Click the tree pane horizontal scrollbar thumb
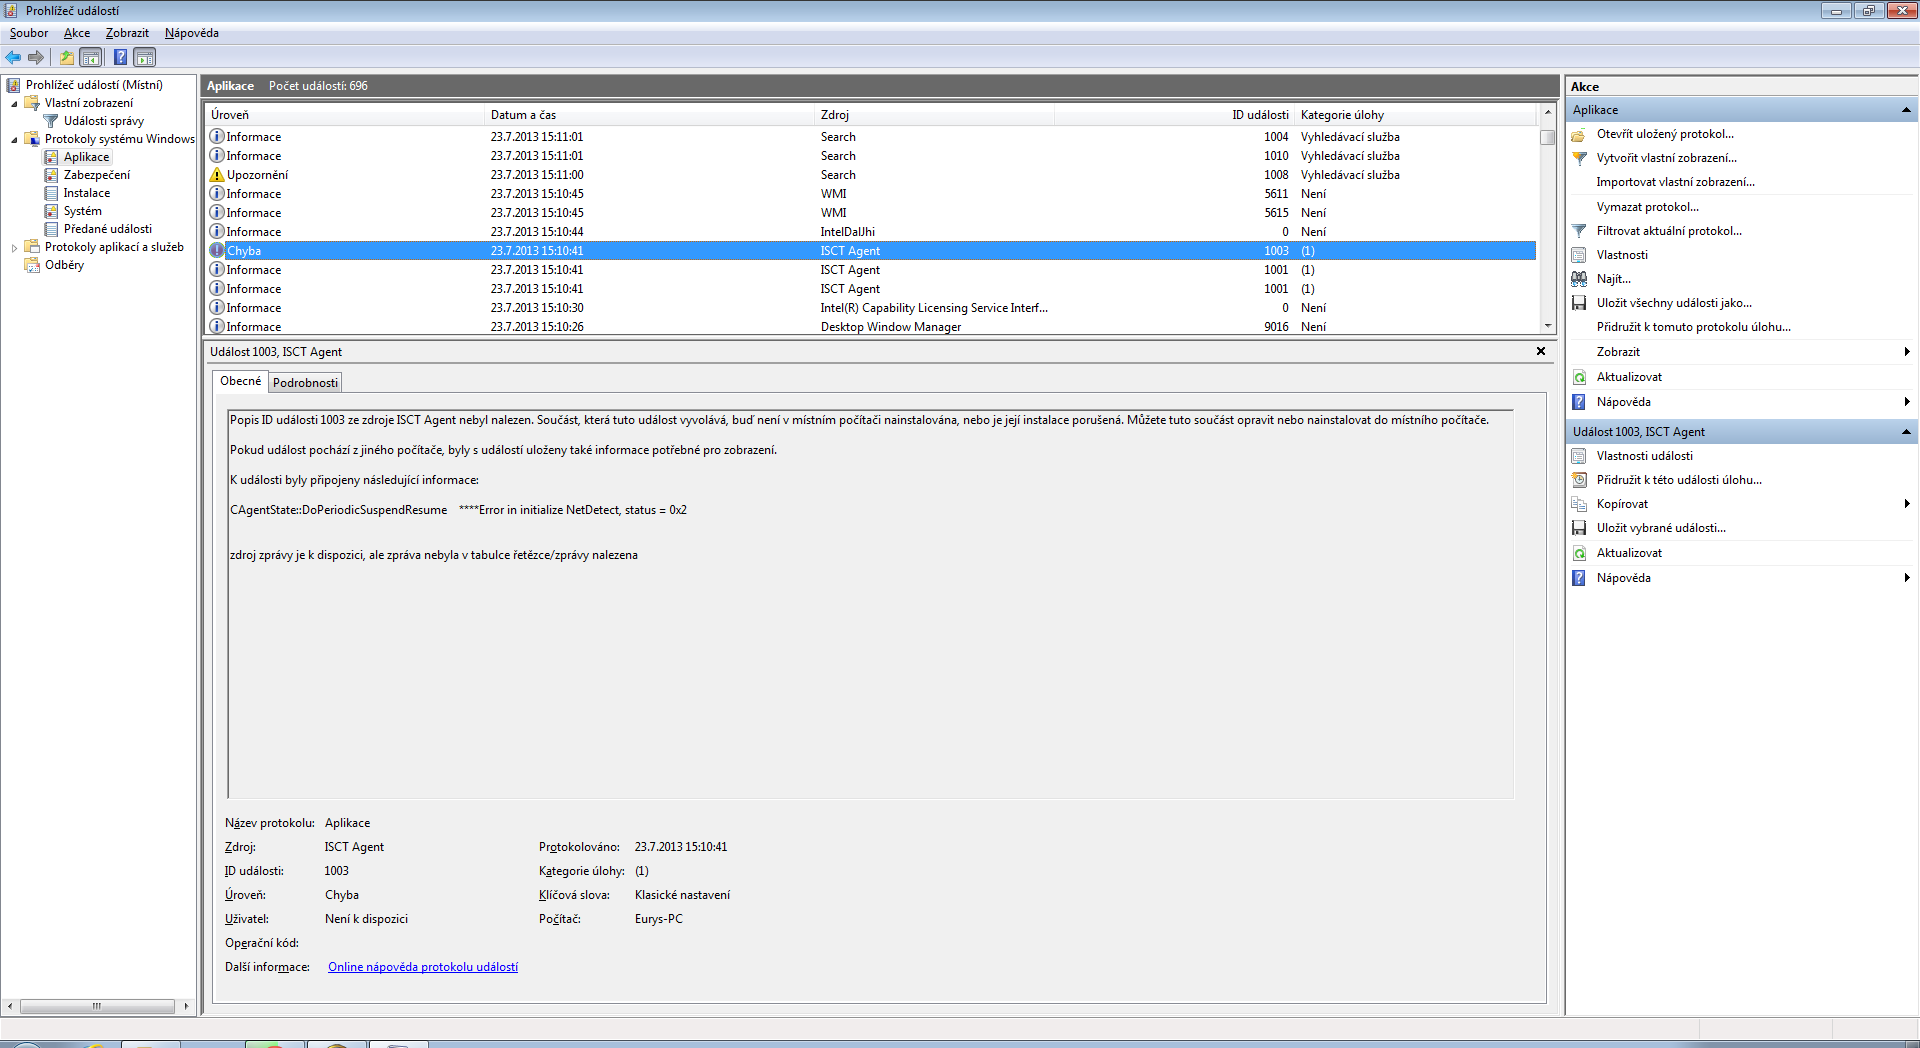 pyautogui.click(x=97, y=1006)
